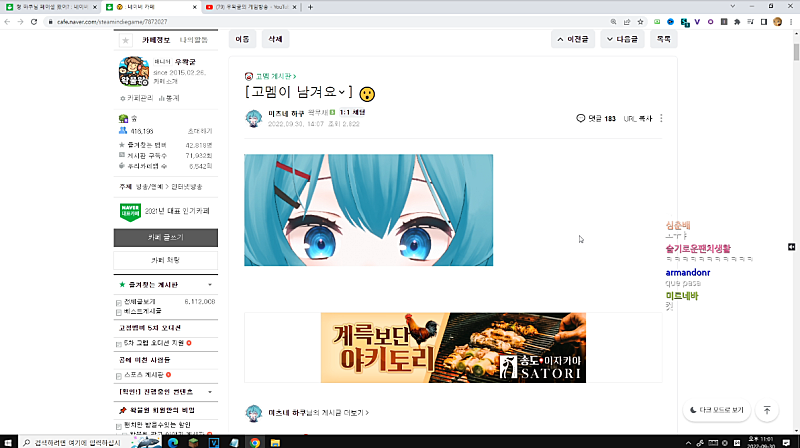This screenshot has width=800, height=448.
Task: Switch to the YouTube browser tab
Action: (x=252, y=7)
